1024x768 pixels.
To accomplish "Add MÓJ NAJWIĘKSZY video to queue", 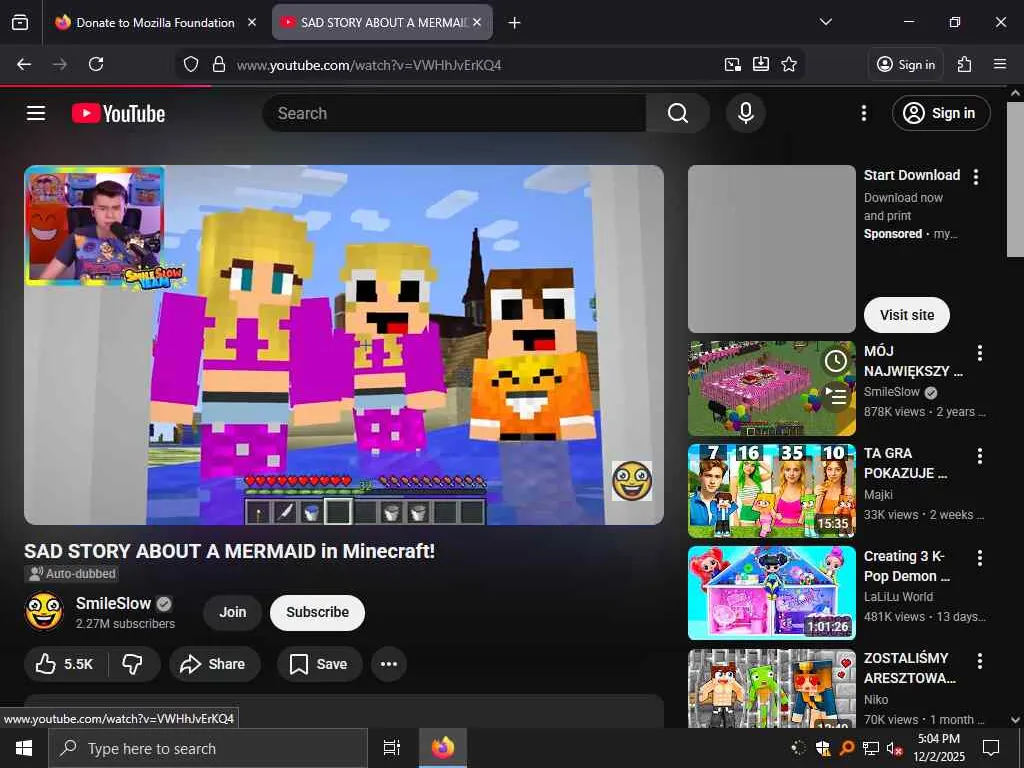I will [x=835, y=394].
